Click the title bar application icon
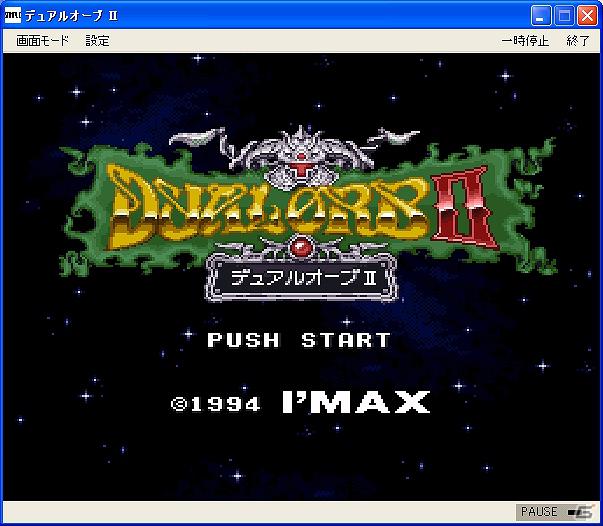603x526 pixels. tap(13, 16)
